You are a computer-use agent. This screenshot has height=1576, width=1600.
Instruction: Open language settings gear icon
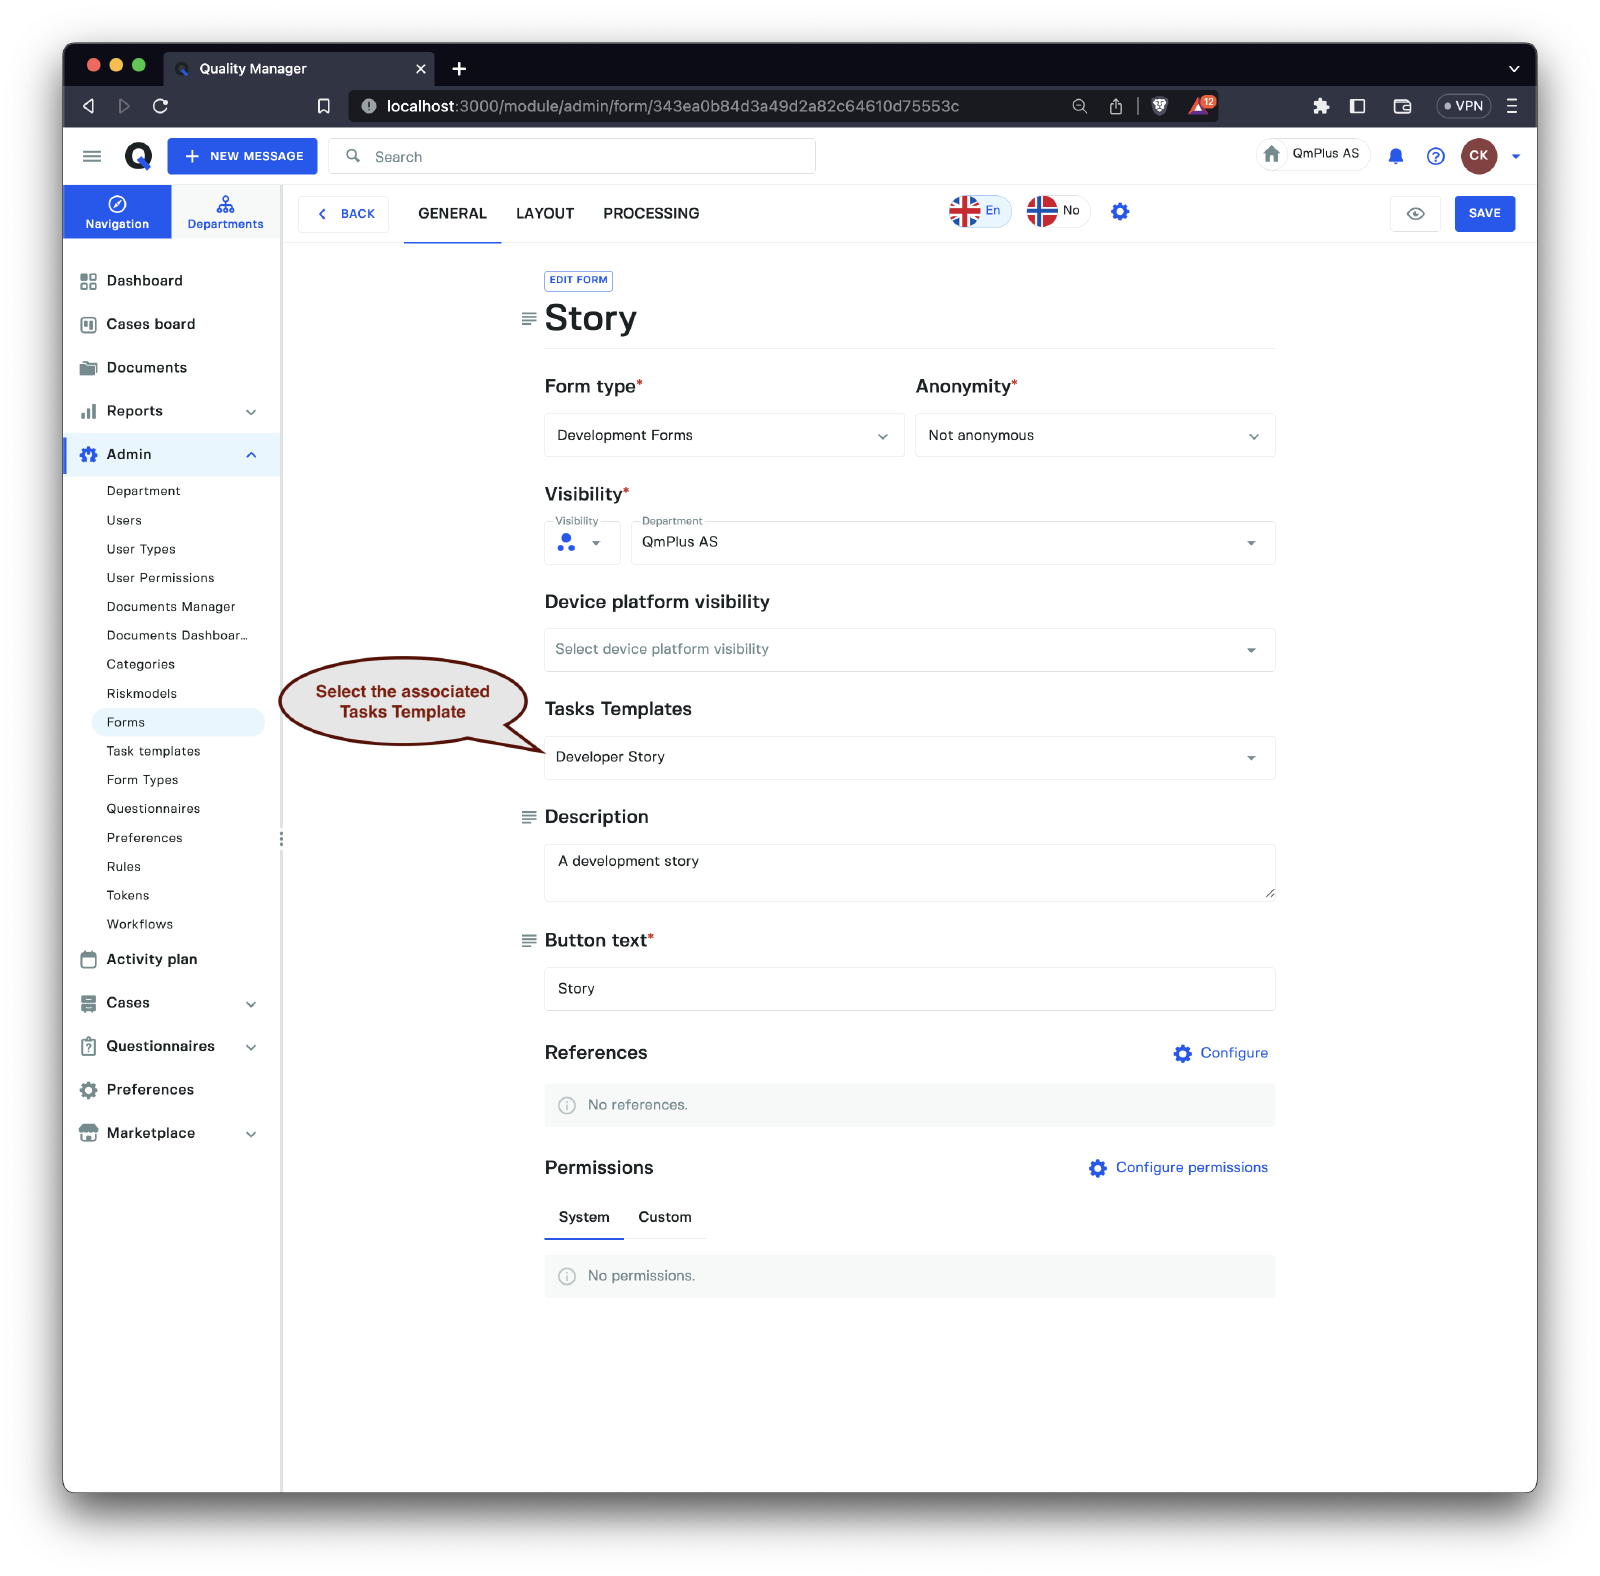tap(1120, 212)
